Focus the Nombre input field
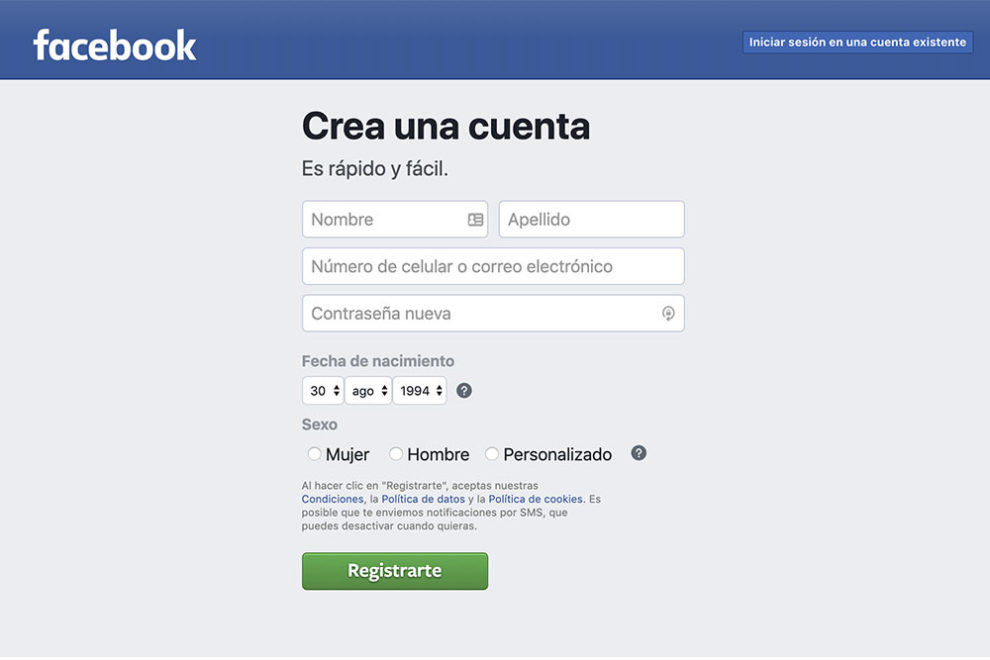The width and height of the screenshot is (990, 660). pyautogui.click(x=395, y=219)
